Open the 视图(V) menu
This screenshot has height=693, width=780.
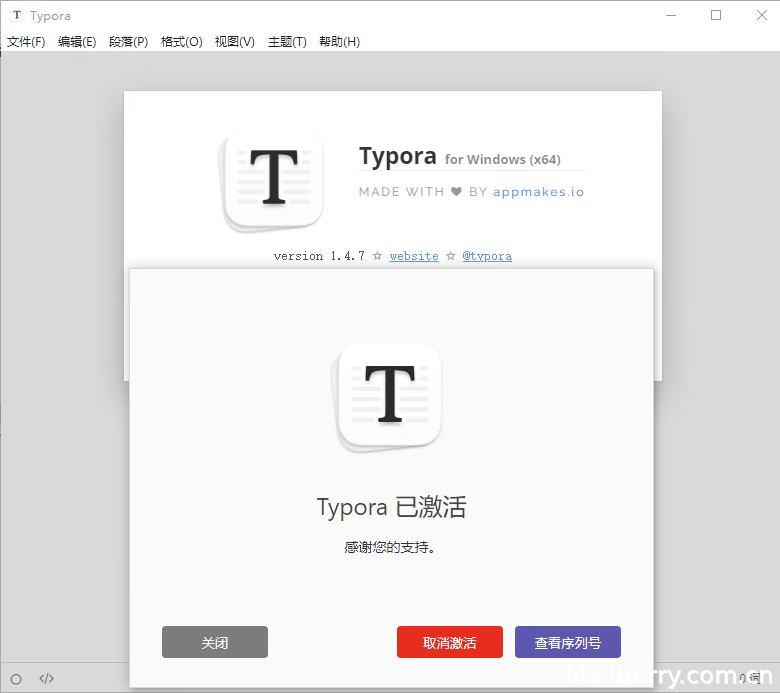[x=235, y=42]
